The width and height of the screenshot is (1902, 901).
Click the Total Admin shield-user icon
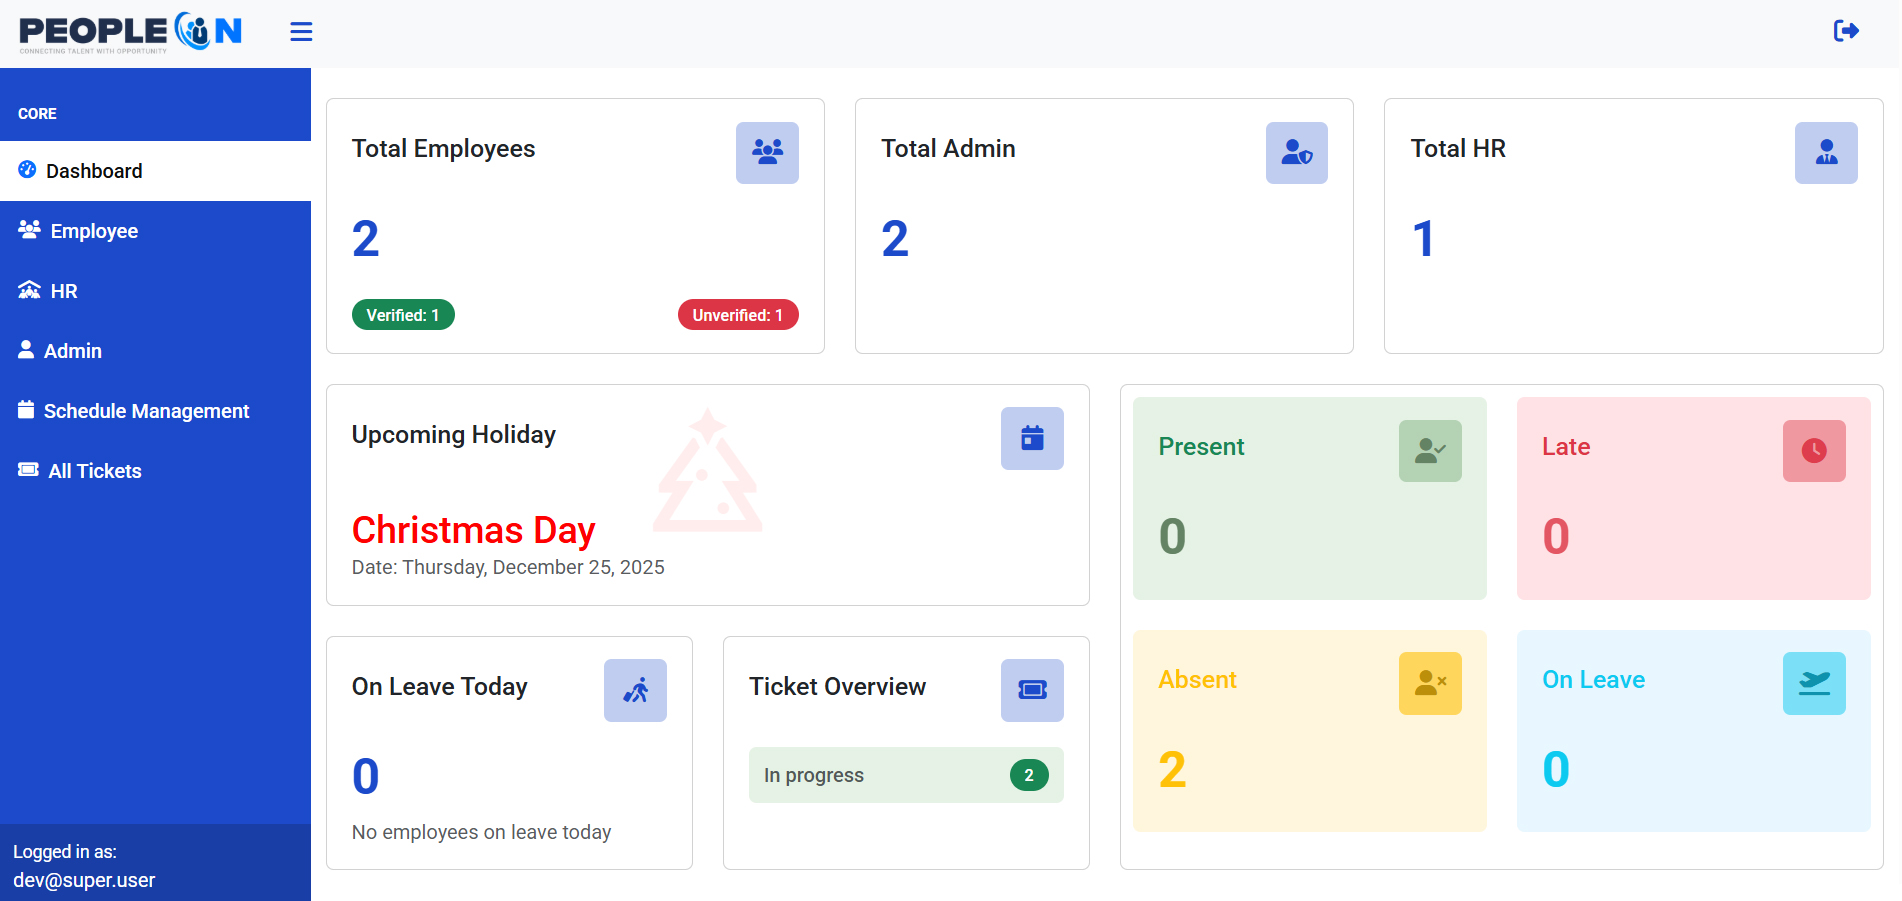coord(1296,153)
